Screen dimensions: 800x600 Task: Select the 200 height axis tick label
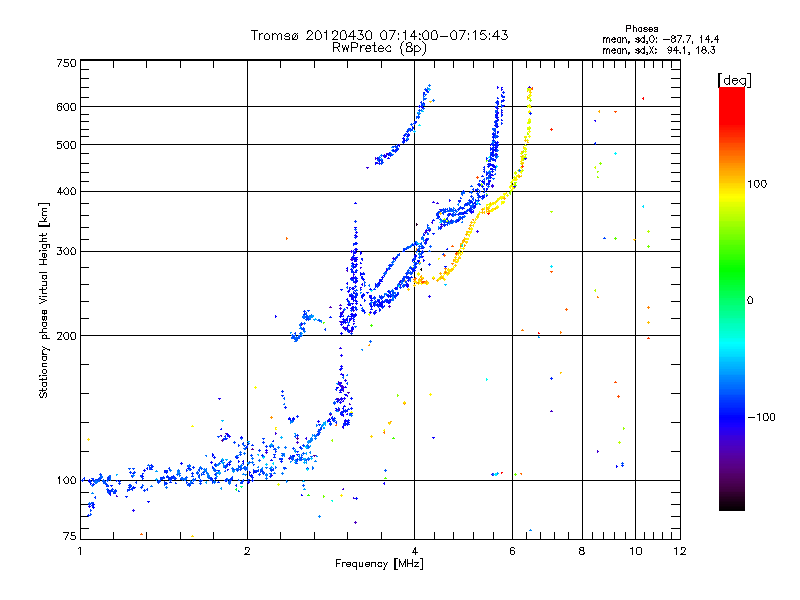pos(67,336)
